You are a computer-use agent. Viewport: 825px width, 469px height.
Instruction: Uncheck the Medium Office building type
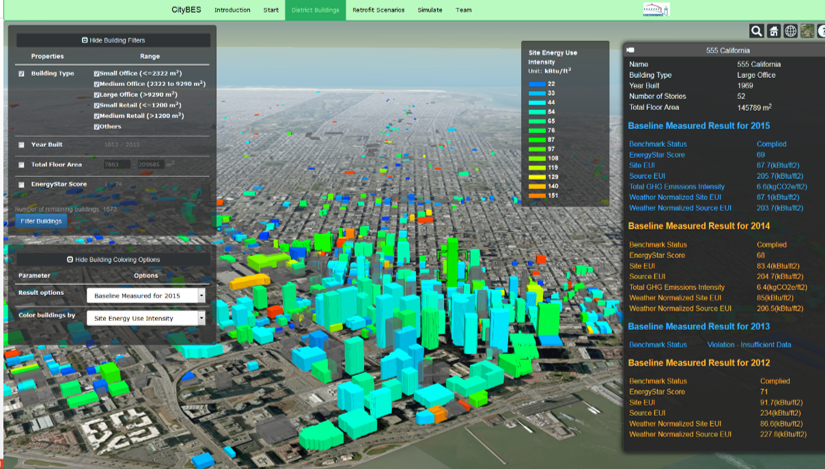coord(97,84)
